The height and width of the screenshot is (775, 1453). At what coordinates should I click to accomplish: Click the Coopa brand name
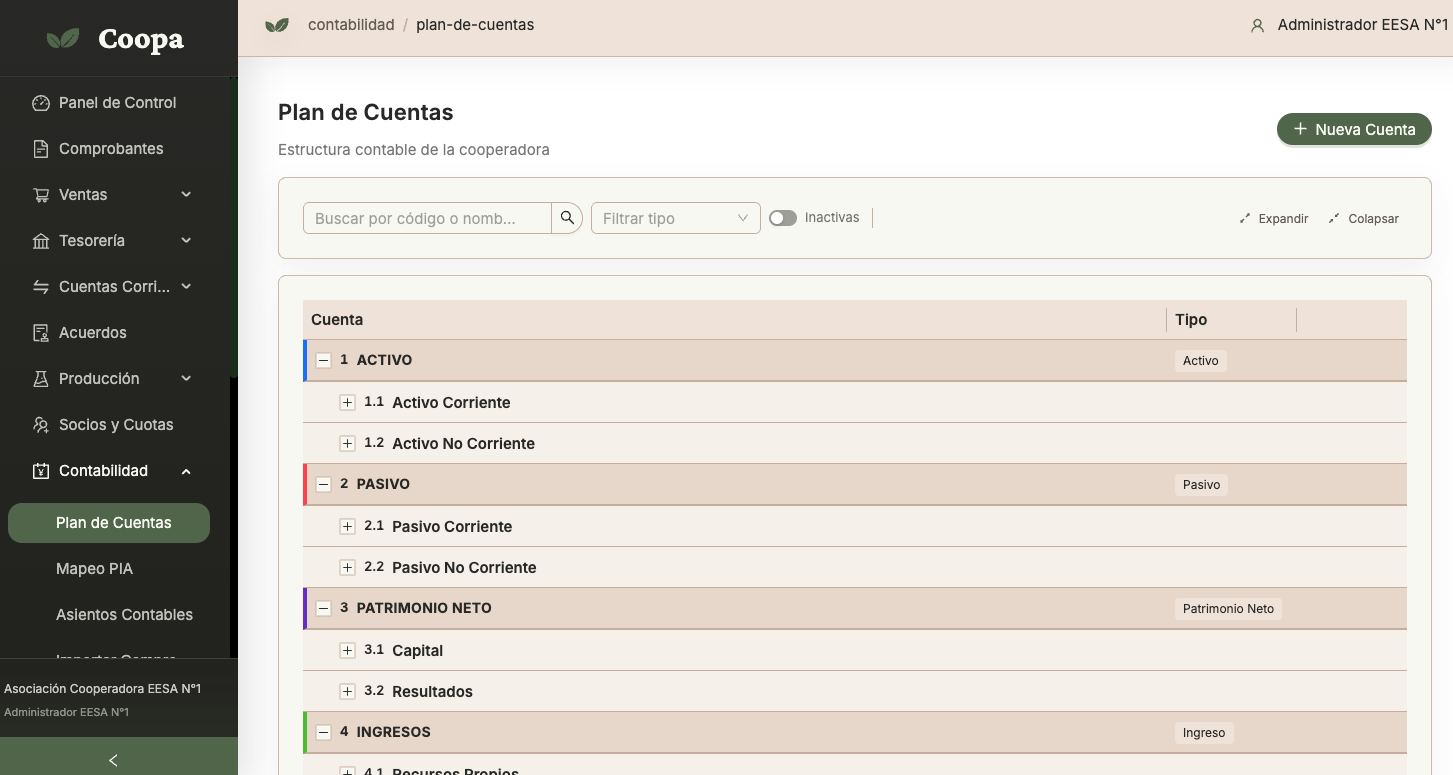coord(141,39)
